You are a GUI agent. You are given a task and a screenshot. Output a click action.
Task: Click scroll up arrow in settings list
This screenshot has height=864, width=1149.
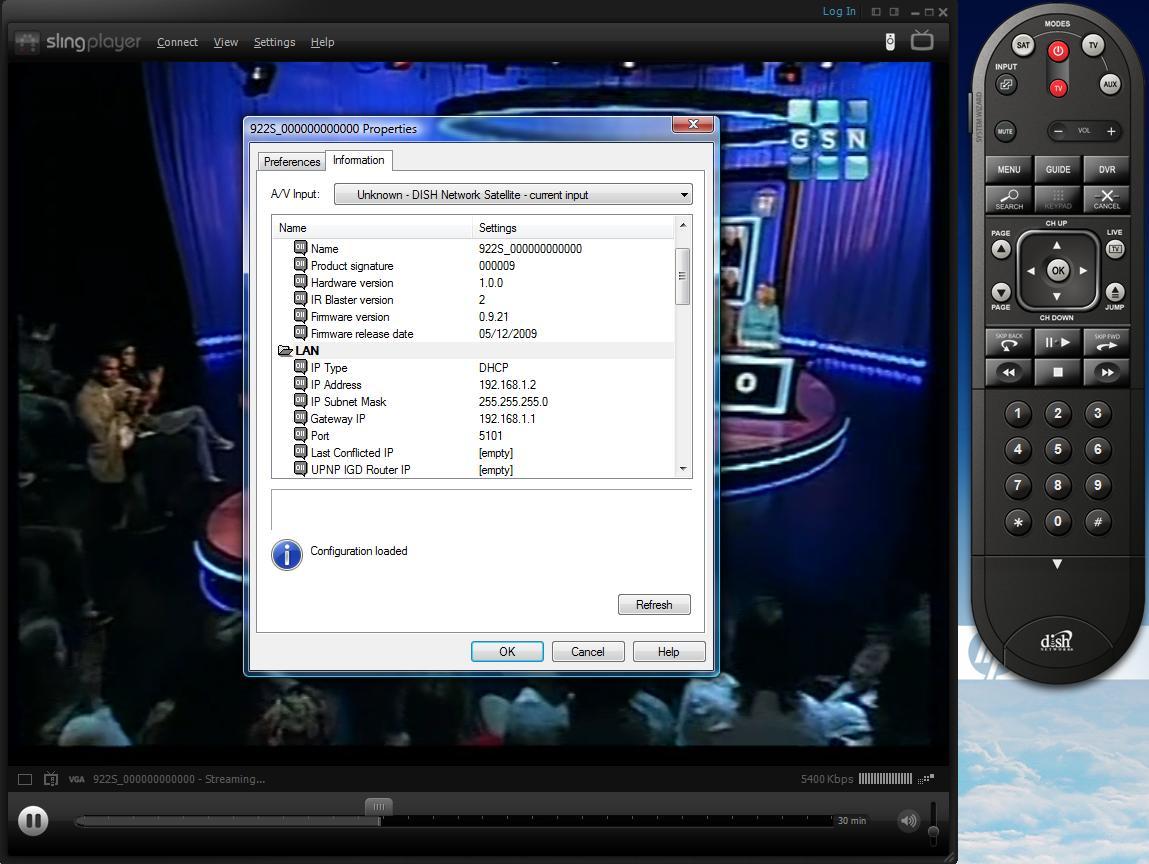pyautogui.click(x=683, y=225)
